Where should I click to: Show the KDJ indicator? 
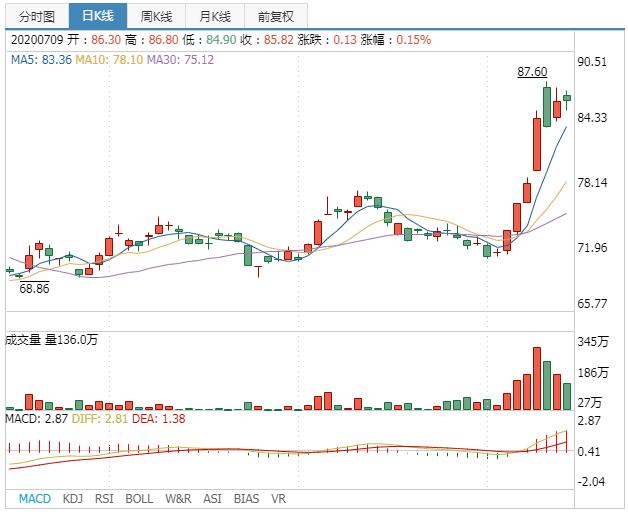click(x=72, y=498)
